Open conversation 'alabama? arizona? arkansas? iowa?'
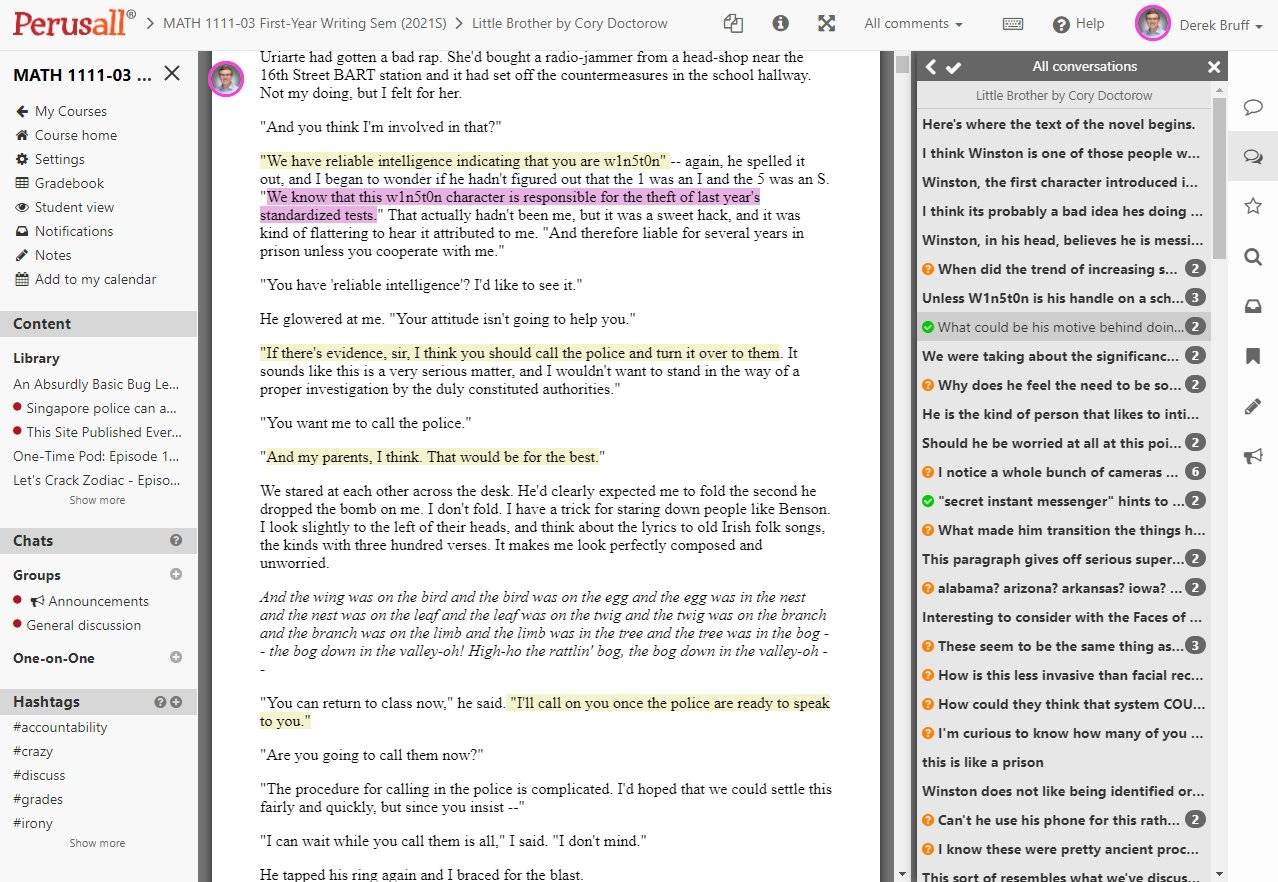Viewport: 1278px width, 882px height. click(x=1064, y=588)
